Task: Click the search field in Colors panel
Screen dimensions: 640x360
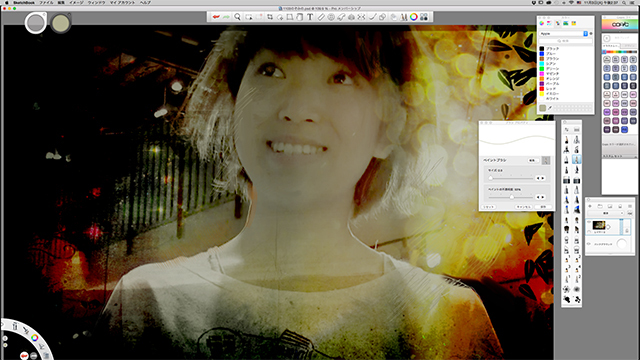Action: click(x=566, y=41)
